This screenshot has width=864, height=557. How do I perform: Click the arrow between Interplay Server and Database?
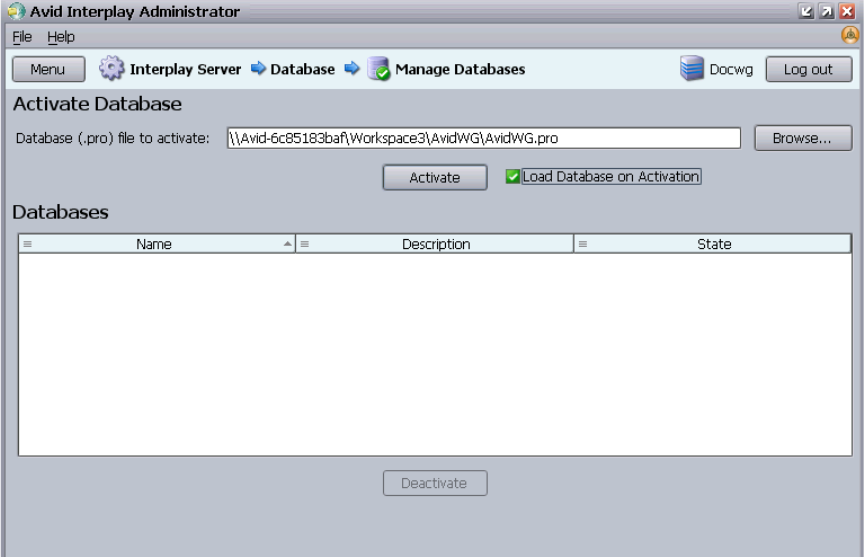(x=258, y=68)
